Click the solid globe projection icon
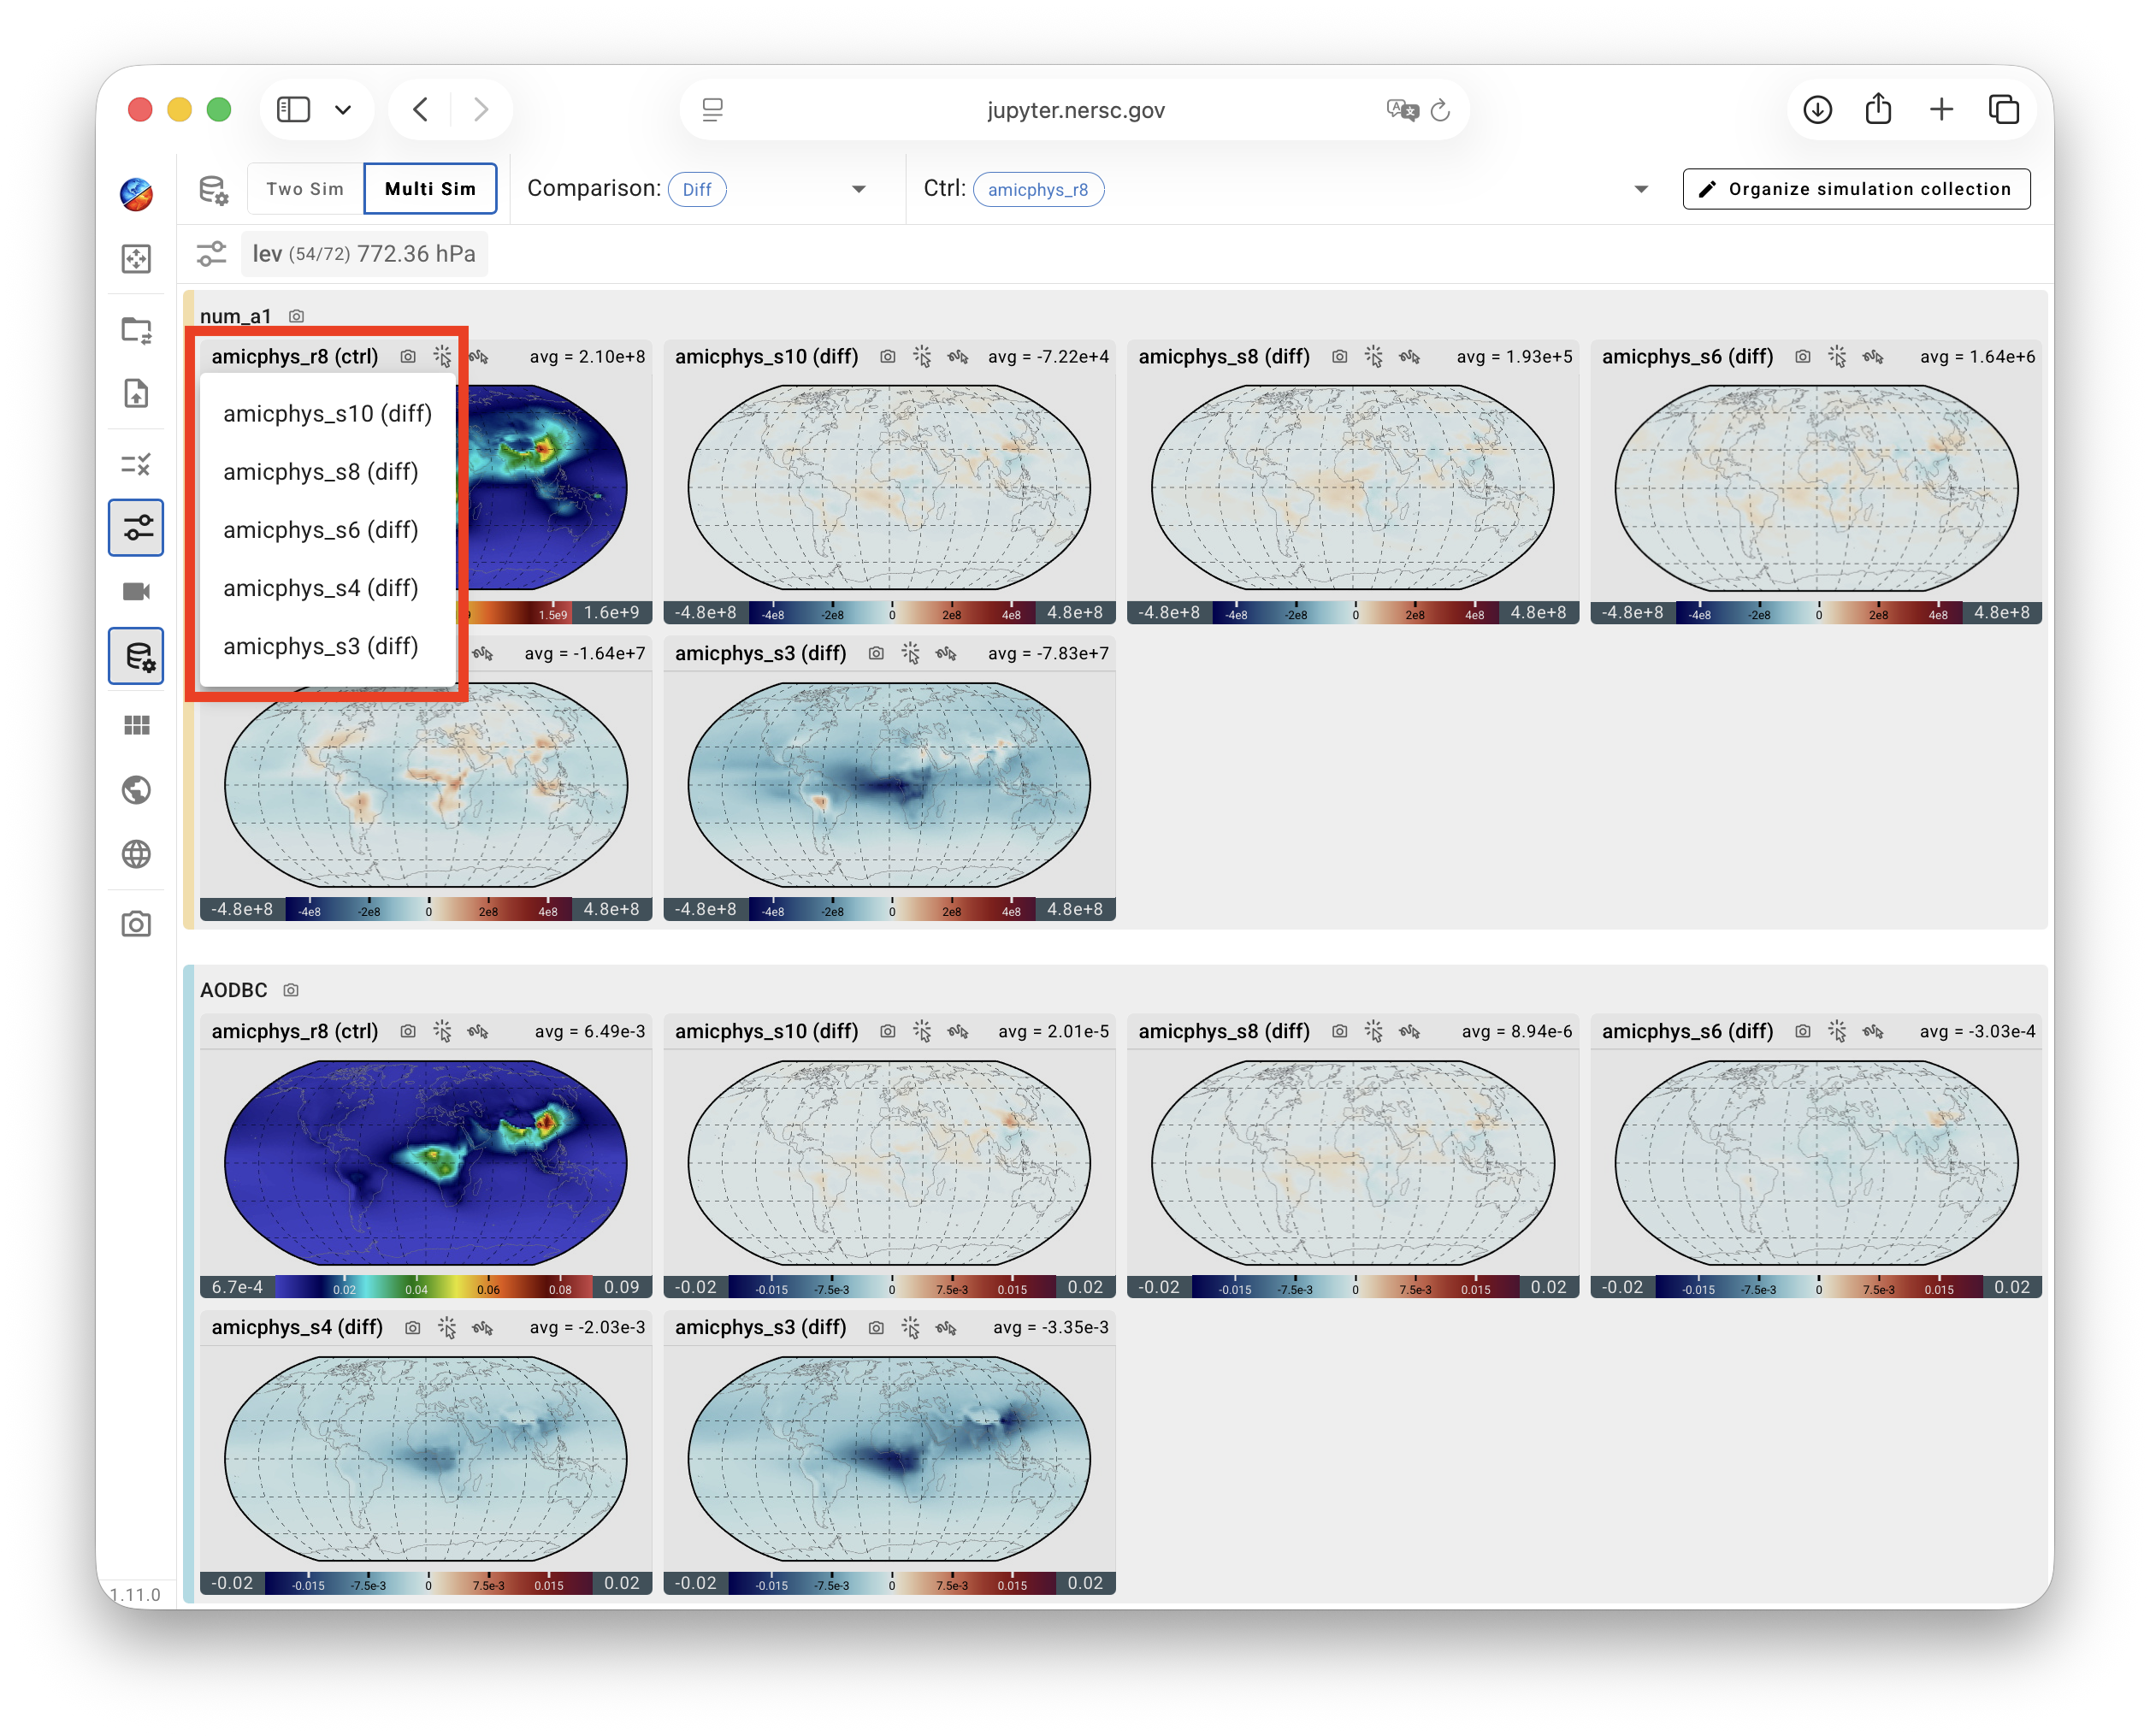The width and height of the screenshot is (2150, 1736). click(x=136, y=790)
